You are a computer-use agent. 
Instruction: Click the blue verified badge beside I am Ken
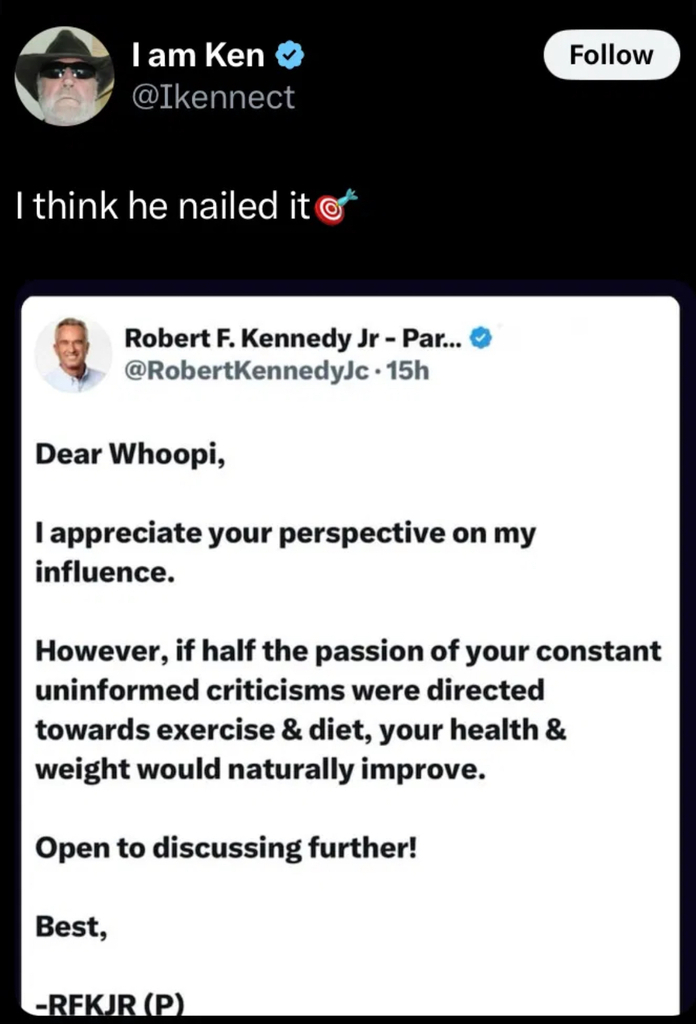288,57
